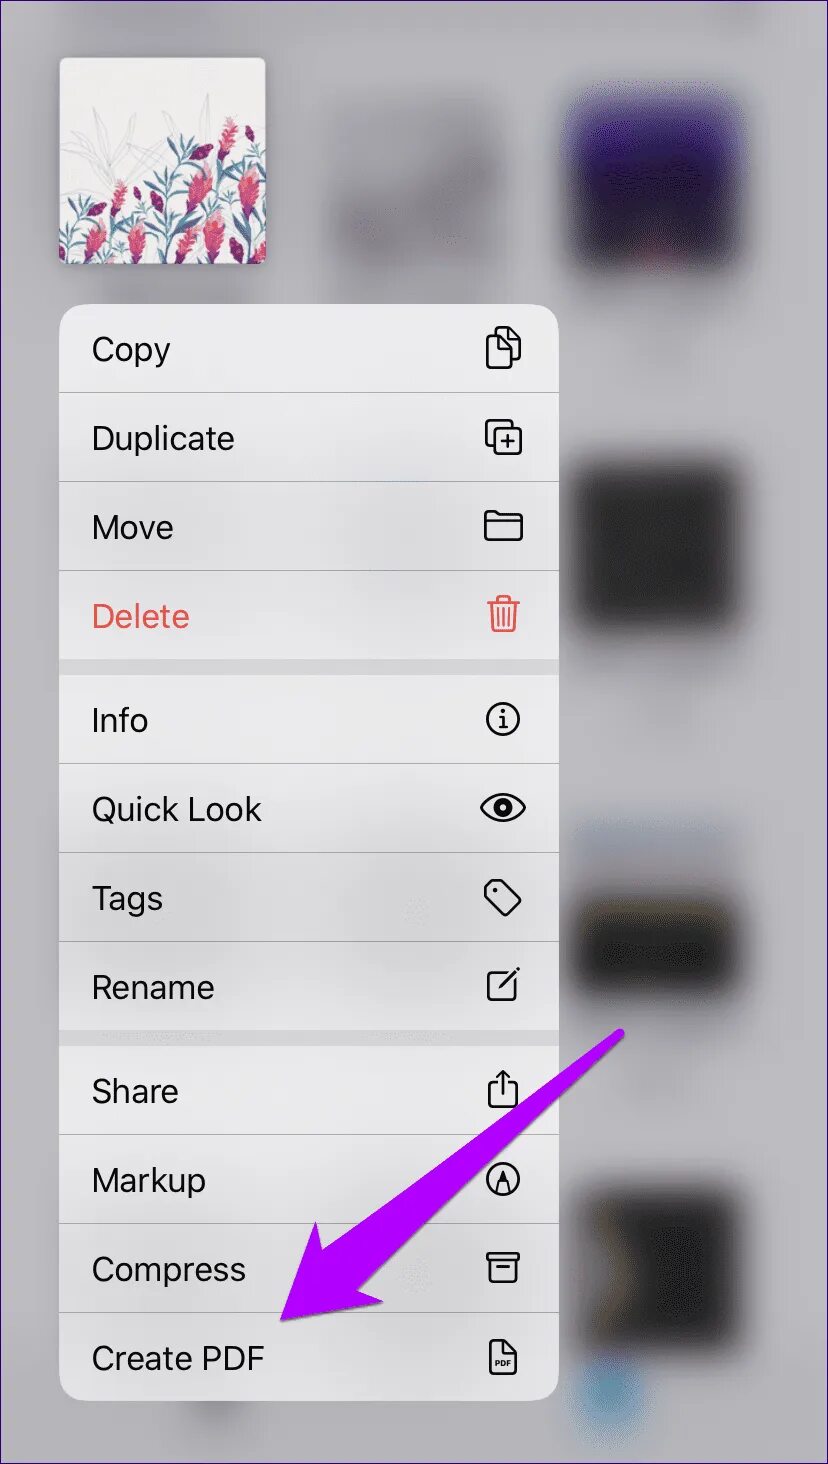Click the red Delete trash icon
This screenshot has width=828, height=1464.
tap(503, 614)
